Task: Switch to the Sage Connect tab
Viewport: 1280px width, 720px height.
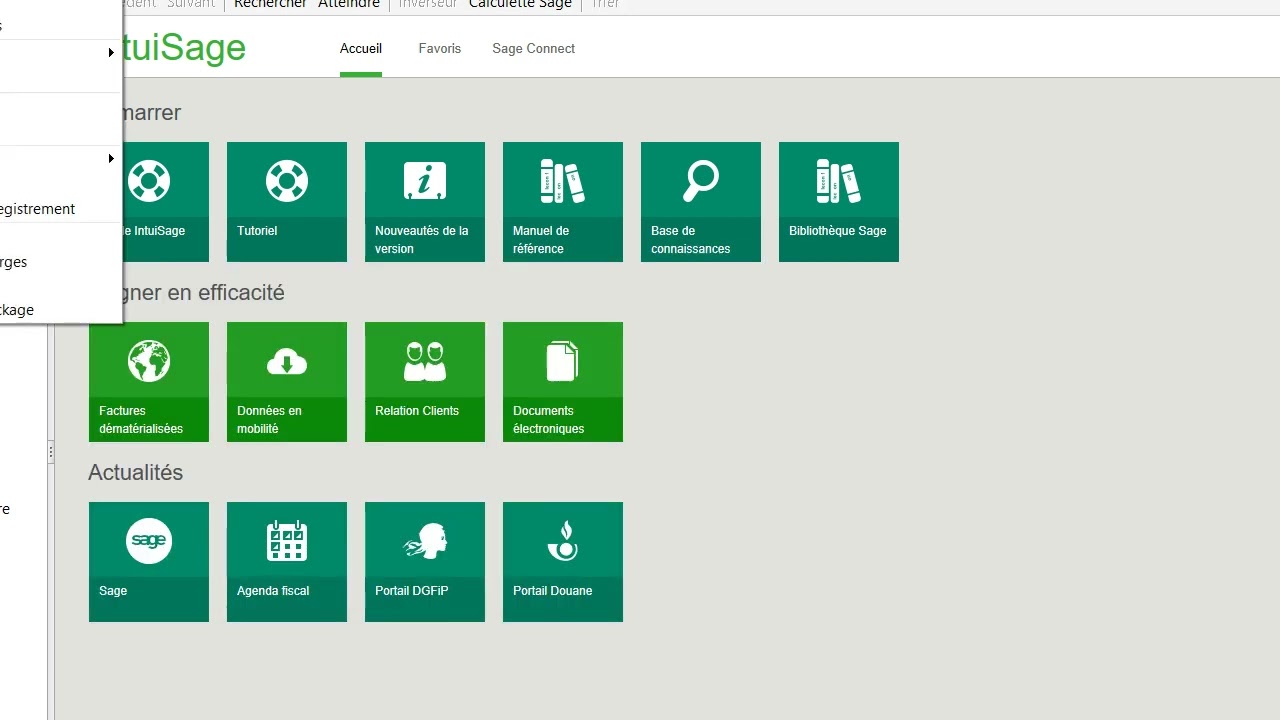Action: point(534,48)
